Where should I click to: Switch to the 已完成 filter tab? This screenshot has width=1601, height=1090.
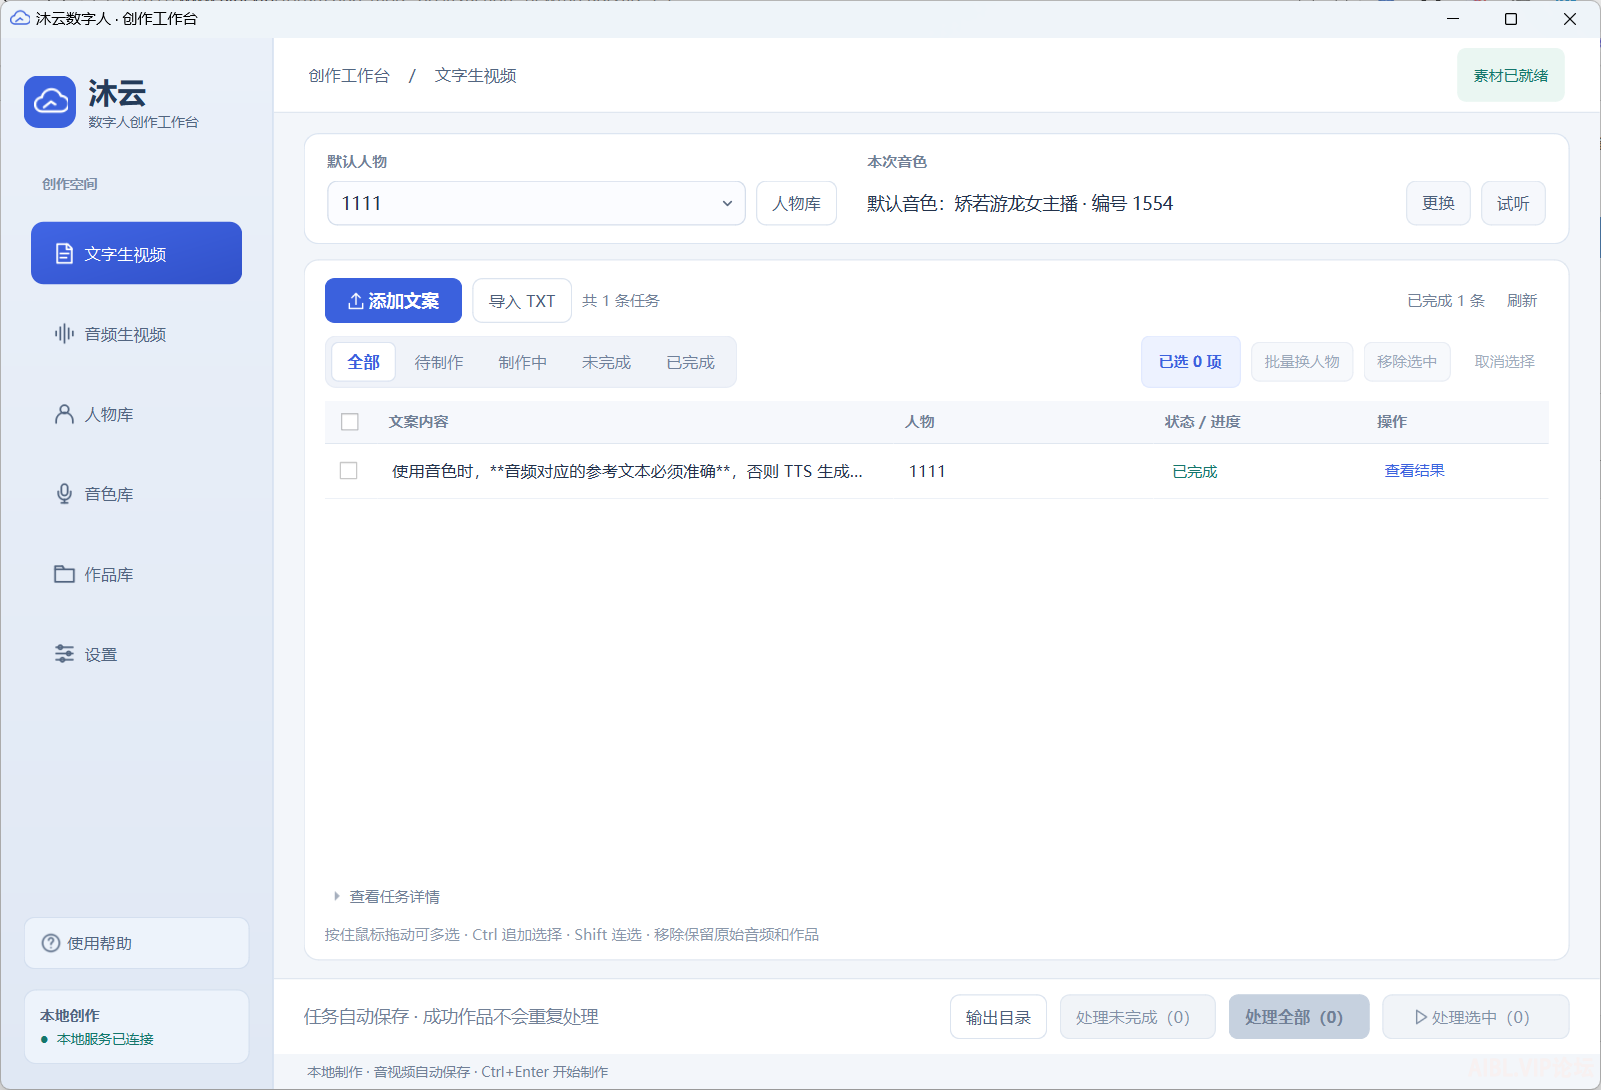[691, 362]
